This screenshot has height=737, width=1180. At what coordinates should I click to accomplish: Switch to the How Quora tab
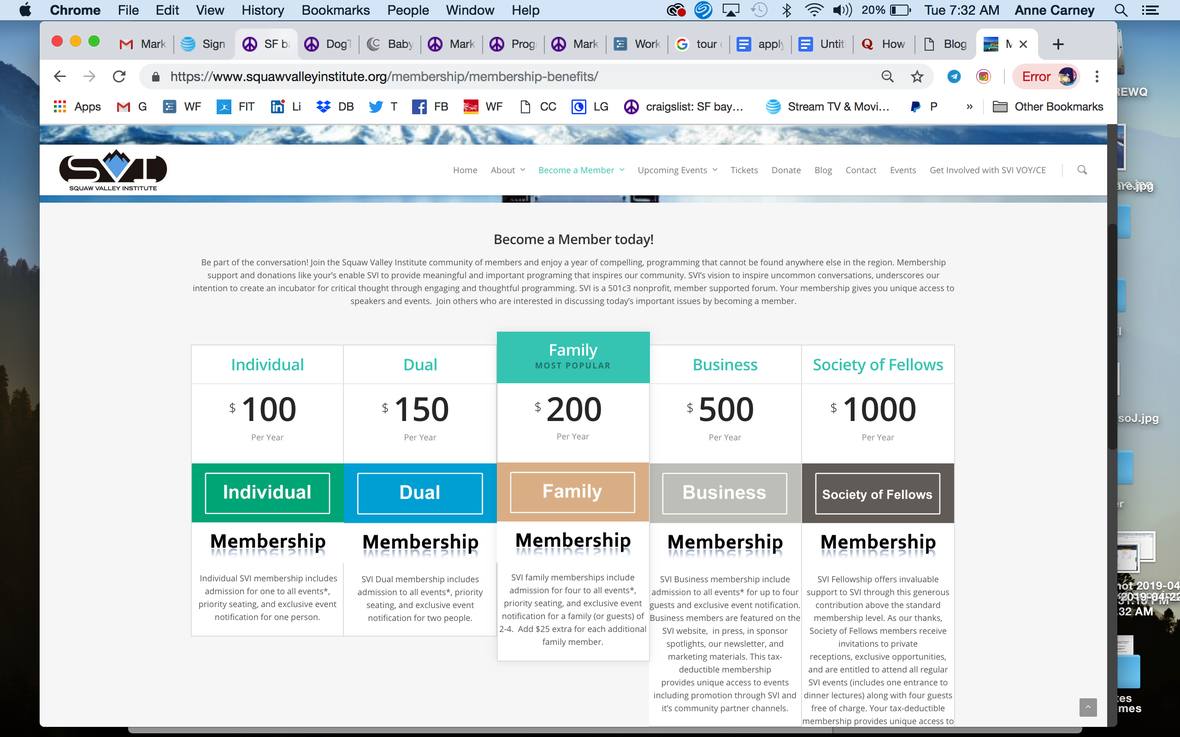[x=883, y=44]
